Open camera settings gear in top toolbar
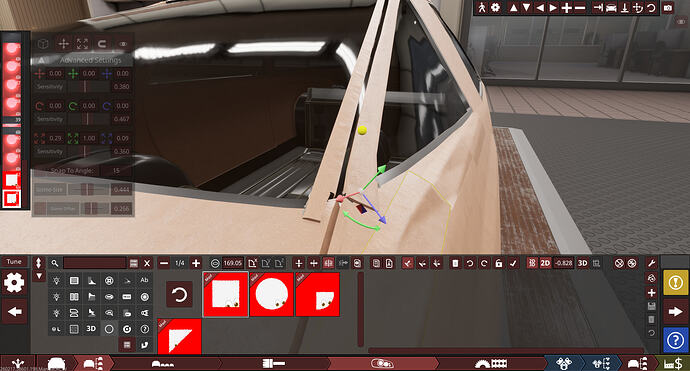690x371 pixels. pos(496,7)
